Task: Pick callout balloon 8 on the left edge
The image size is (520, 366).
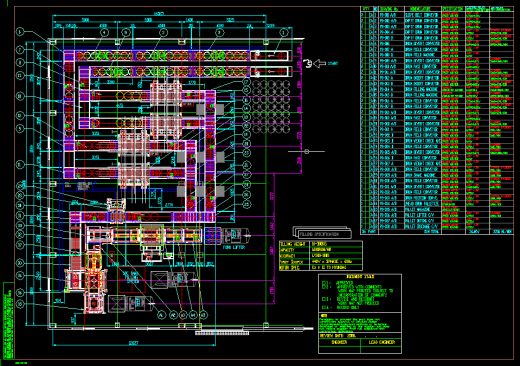Action: pyautogui.click(x=20, y=63)
